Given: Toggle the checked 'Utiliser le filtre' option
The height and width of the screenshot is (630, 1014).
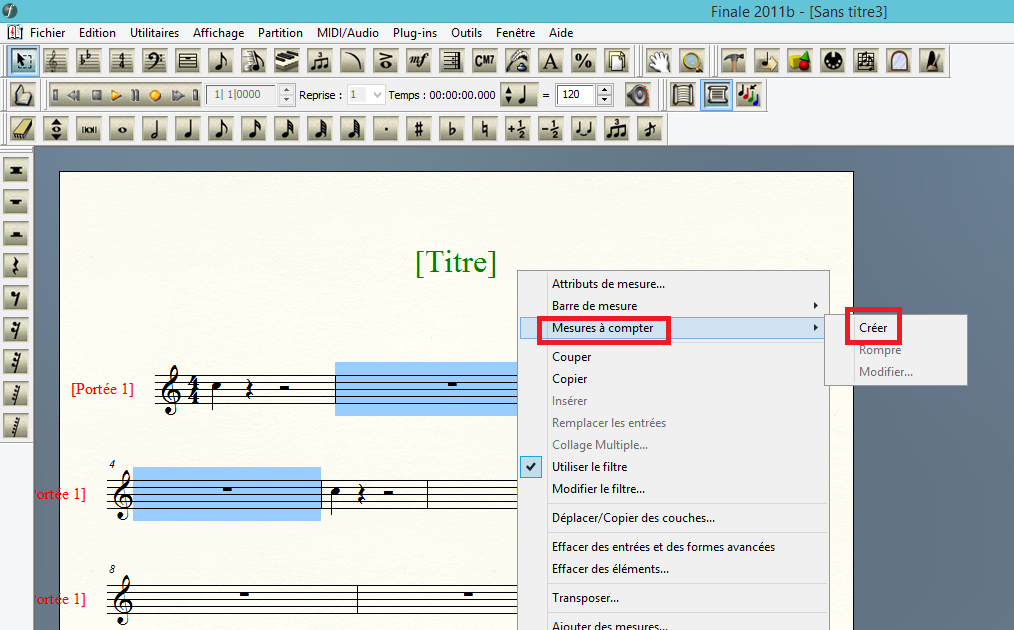Looking at the screenshot, I should 589,467.
